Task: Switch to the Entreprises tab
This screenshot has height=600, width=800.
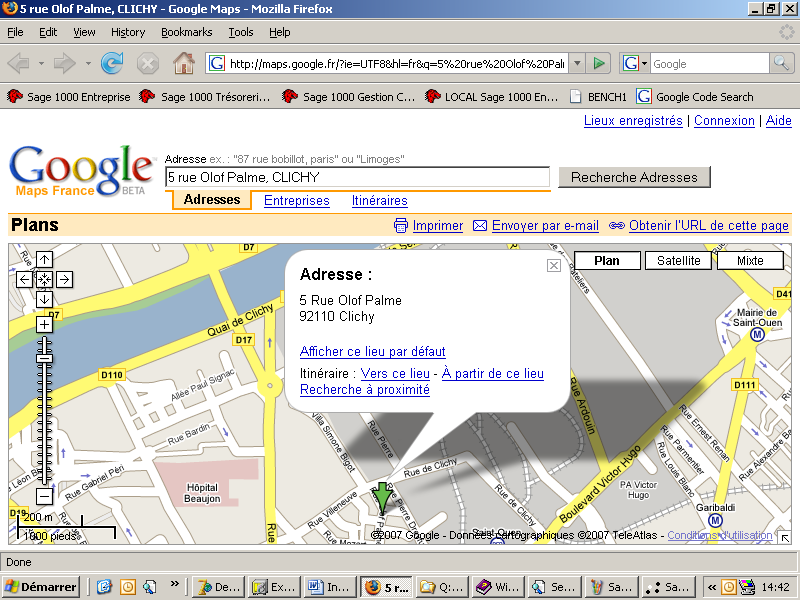Action: click(x=297, y=201)
